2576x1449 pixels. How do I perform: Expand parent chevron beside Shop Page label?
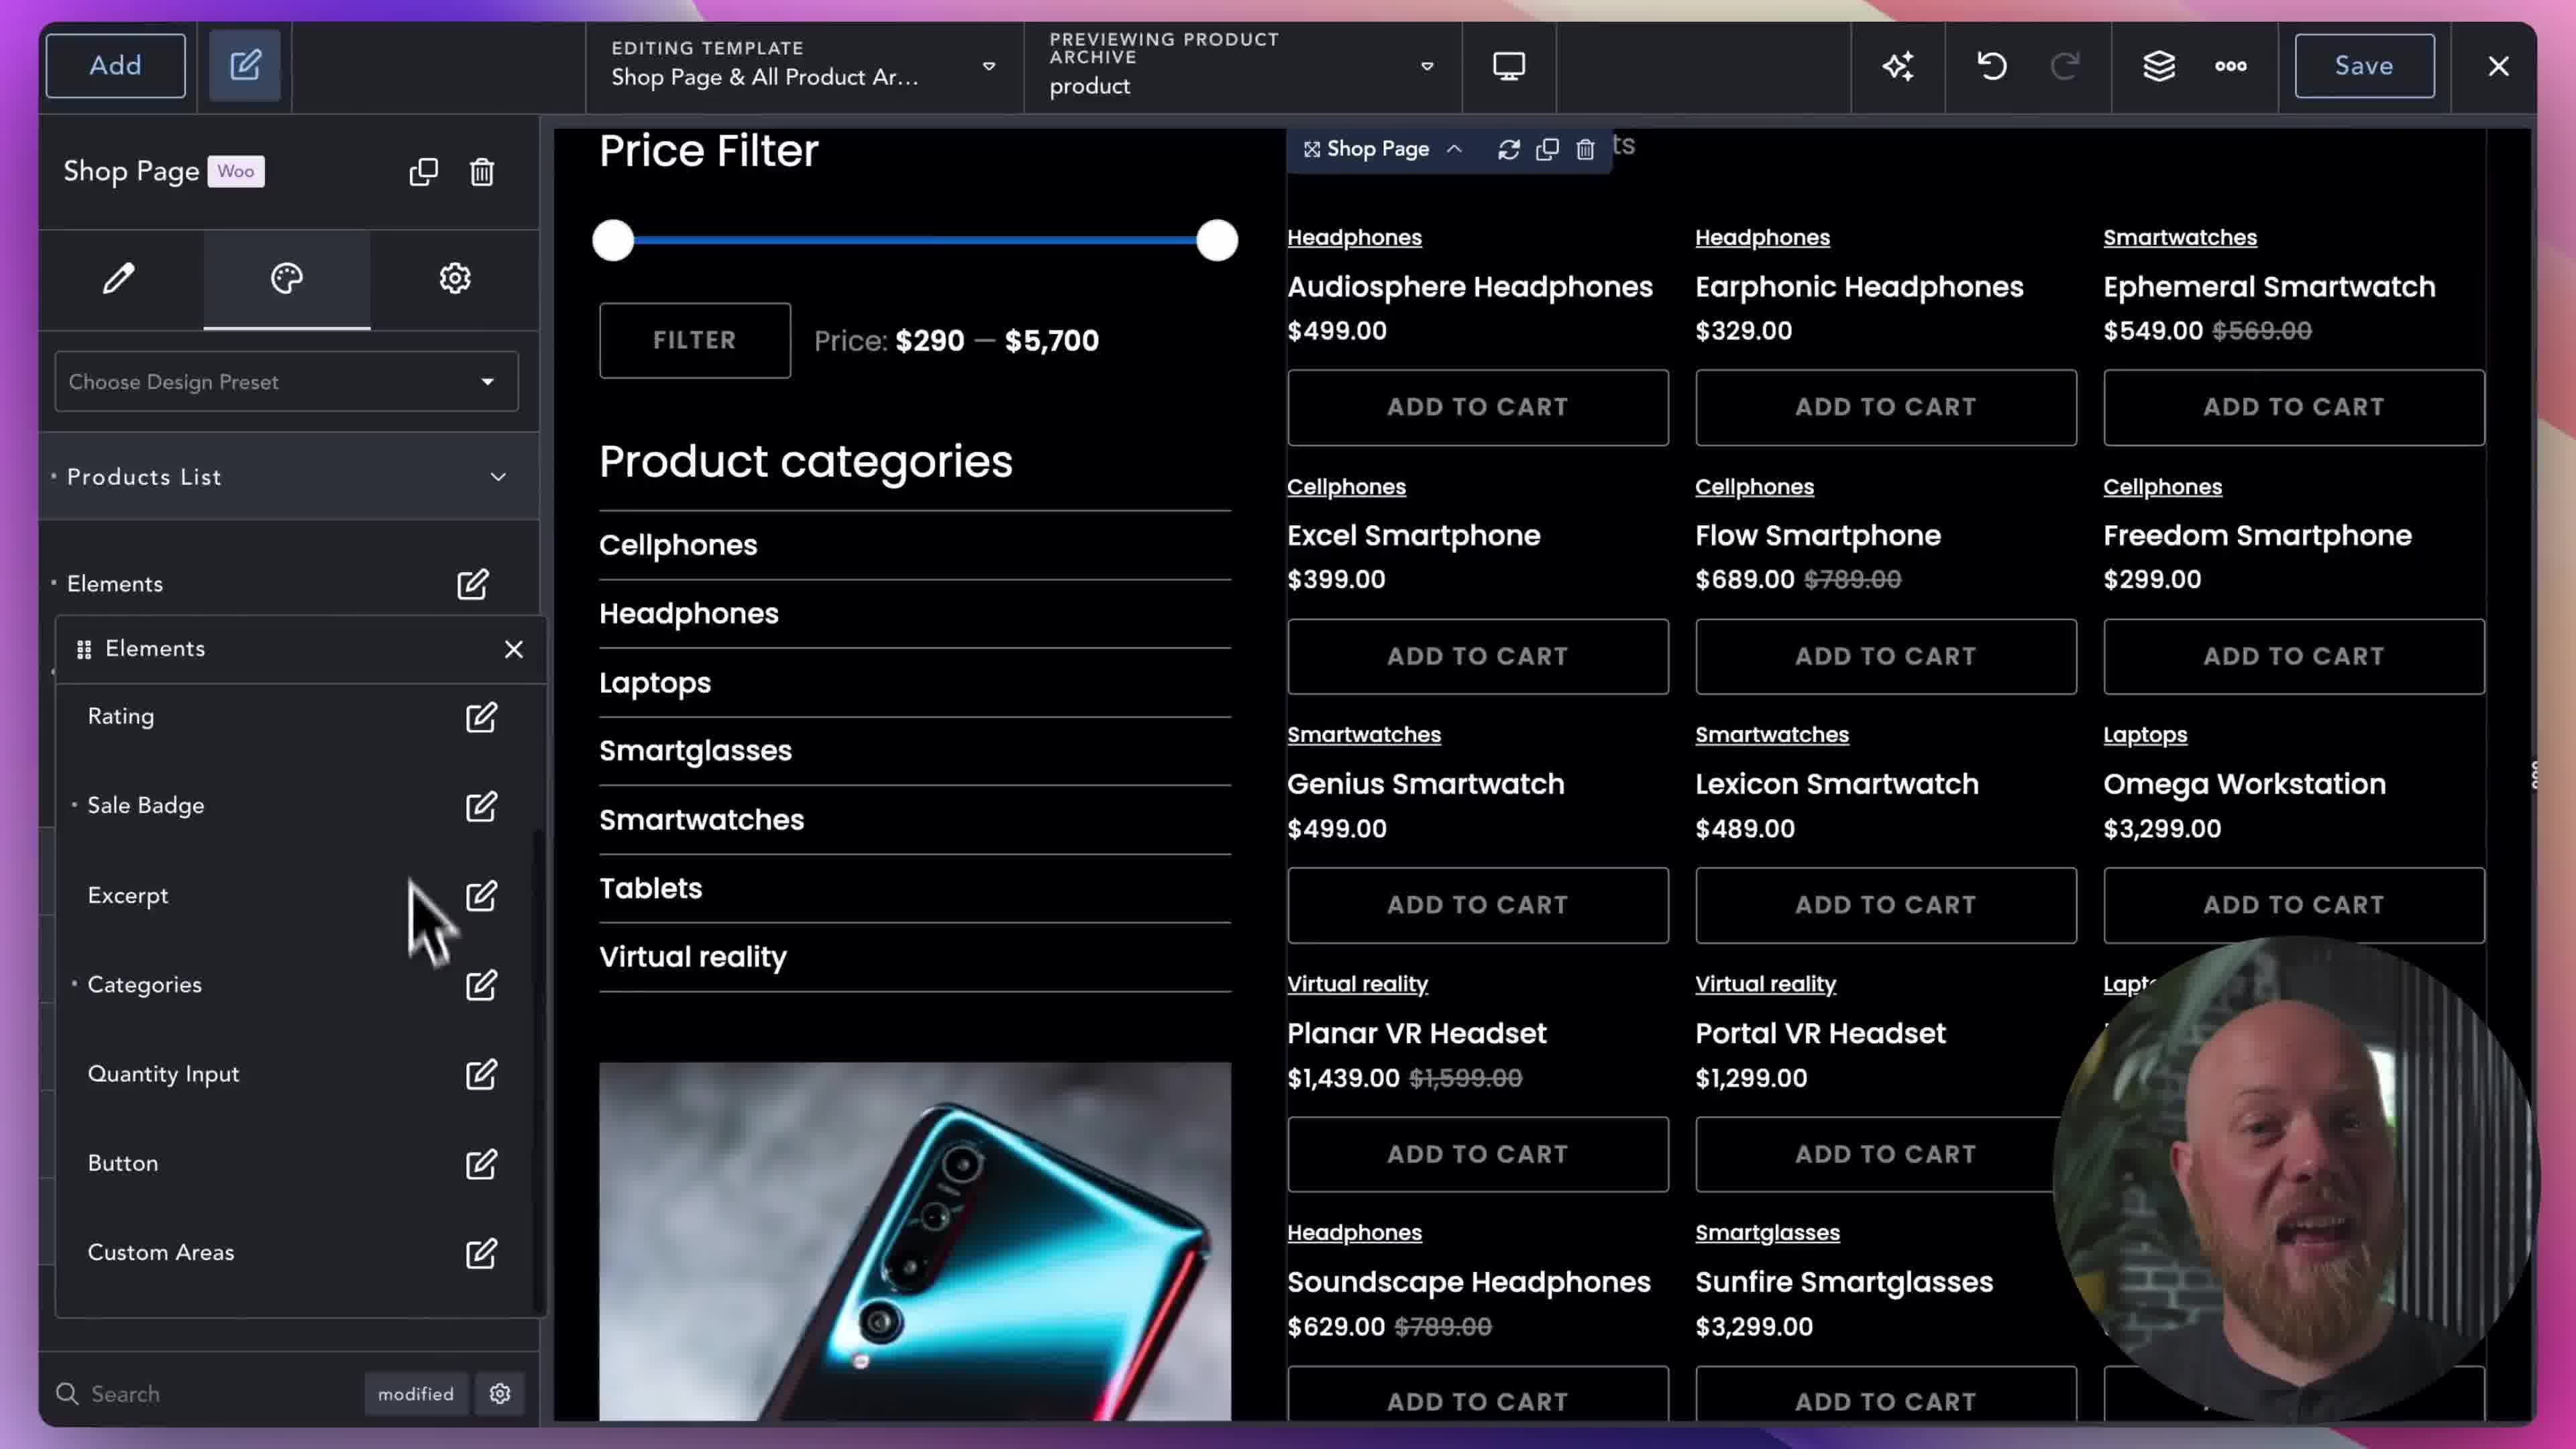coord(1454,149)
